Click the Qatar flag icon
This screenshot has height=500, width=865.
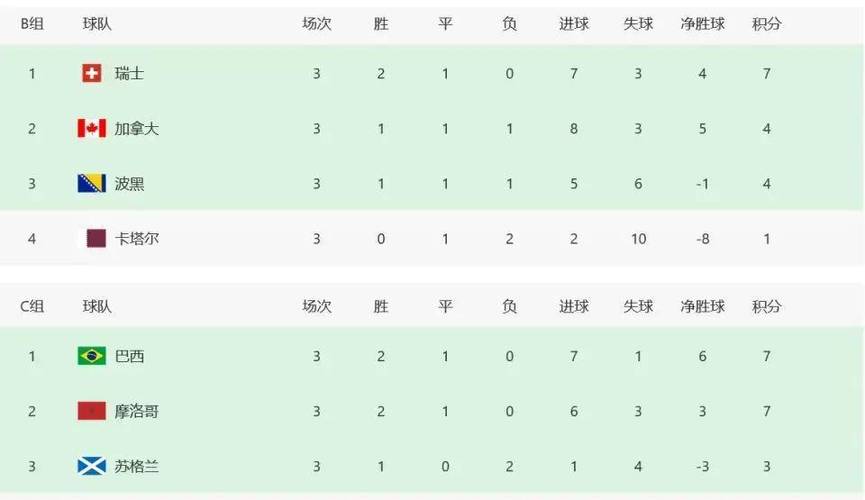coord(96,238)
